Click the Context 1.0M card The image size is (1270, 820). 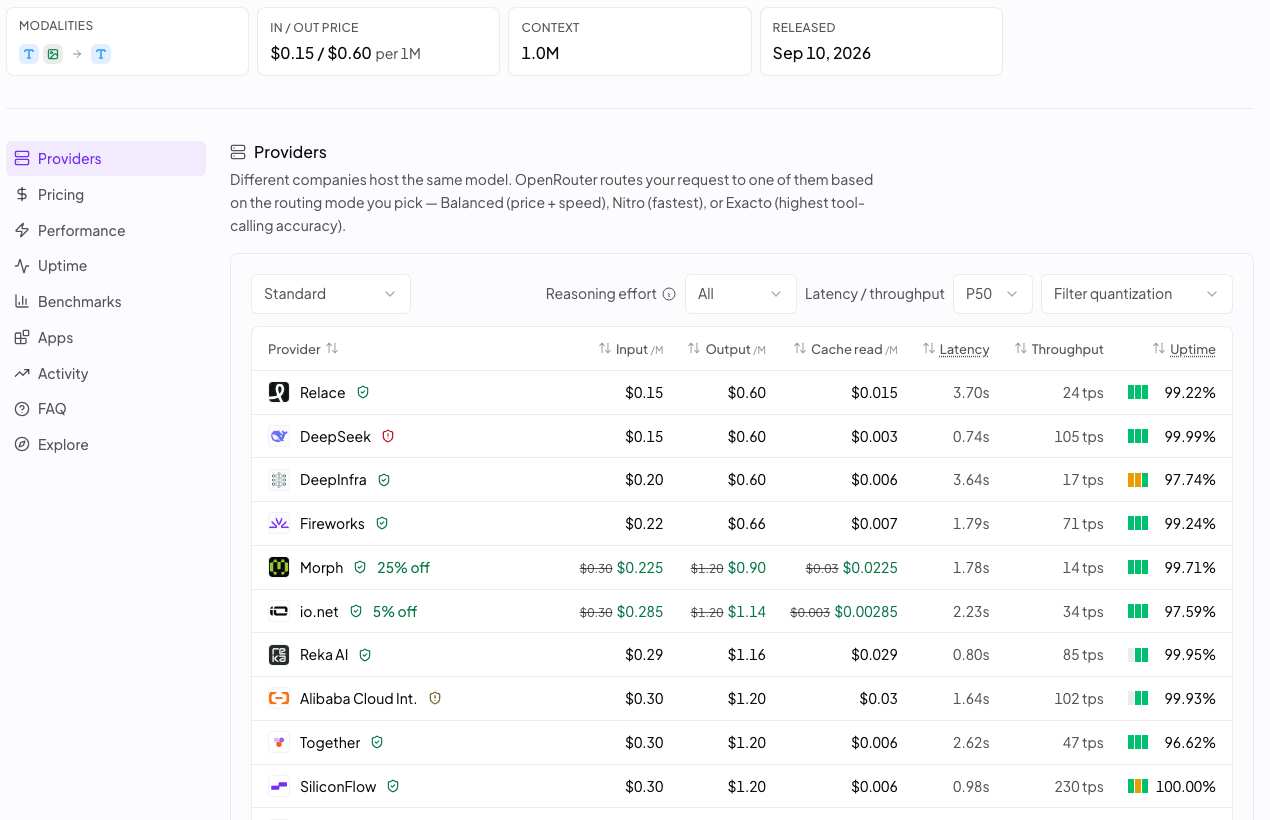(630, 41)
